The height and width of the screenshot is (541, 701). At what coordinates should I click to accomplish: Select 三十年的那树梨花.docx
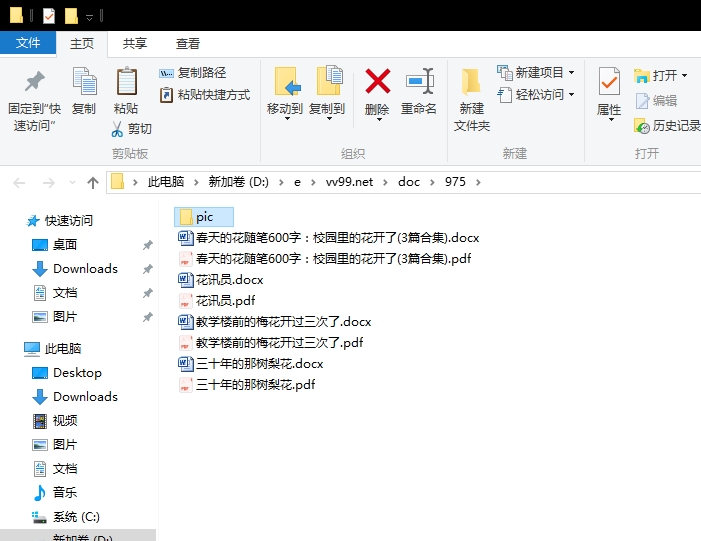(251, 364)
